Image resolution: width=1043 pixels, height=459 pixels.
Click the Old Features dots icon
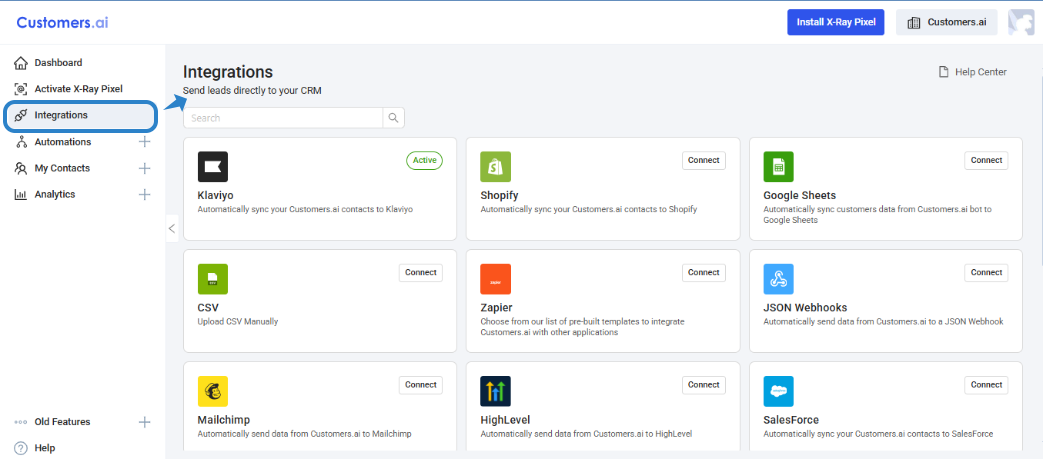click(x=21, y=422)
